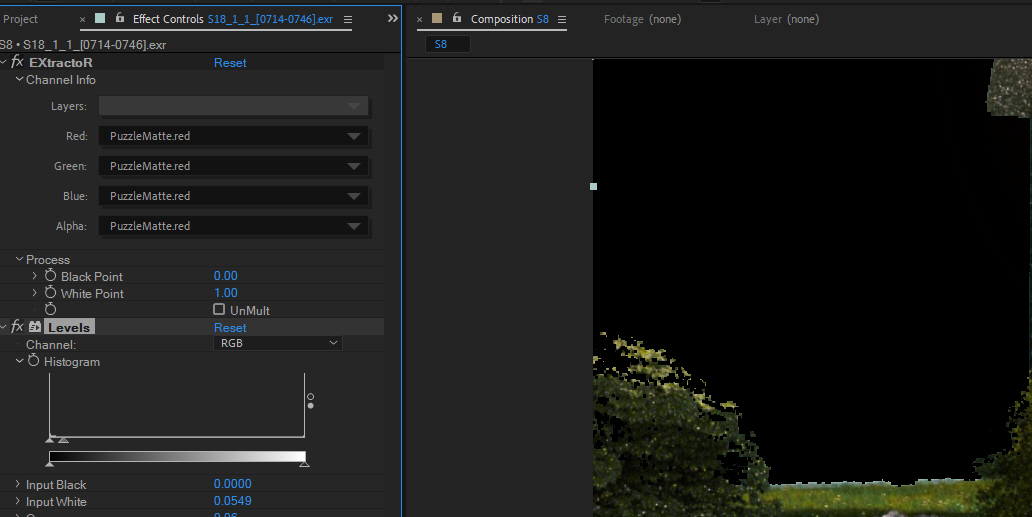The width and height of the screenshot is (1032, 517).
Task: Click the S8 composition breadcrumb
Action: click(448, 44)
